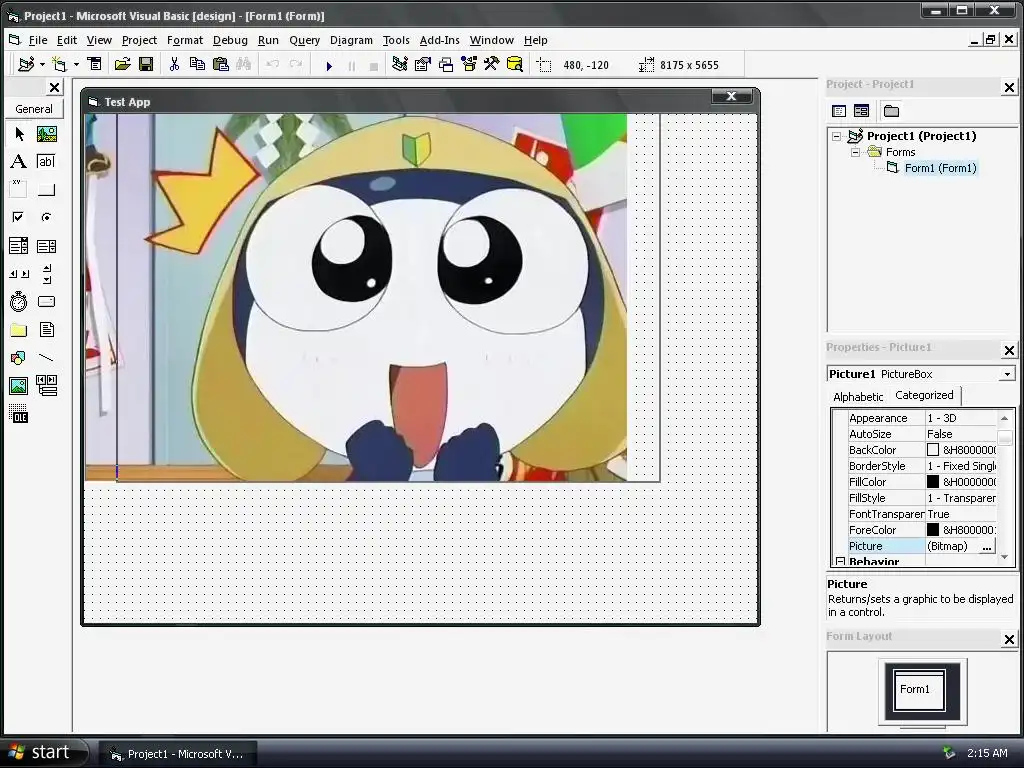Image resolution: width=1024 pixels, height=768 pixels.
Task: Select the General toolbox tab
Action: (34, 109)
